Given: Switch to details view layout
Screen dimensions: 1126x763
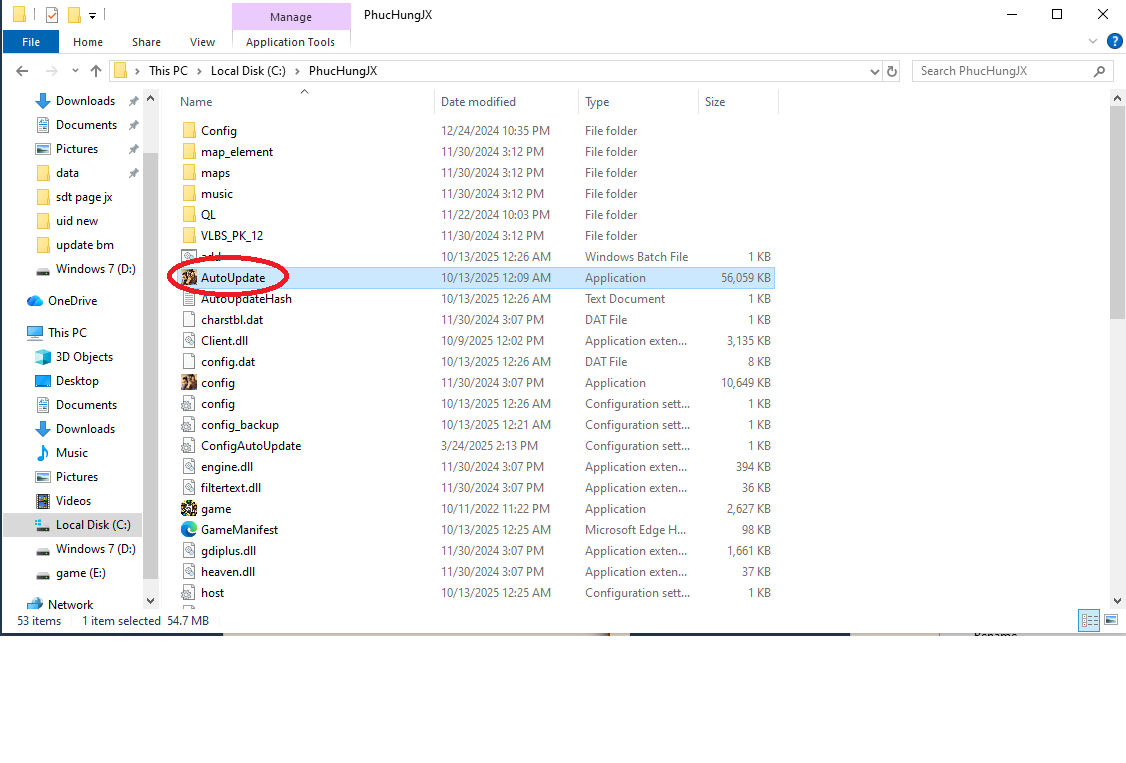Looking at the screenshot, I should (x=1089, y=621).
